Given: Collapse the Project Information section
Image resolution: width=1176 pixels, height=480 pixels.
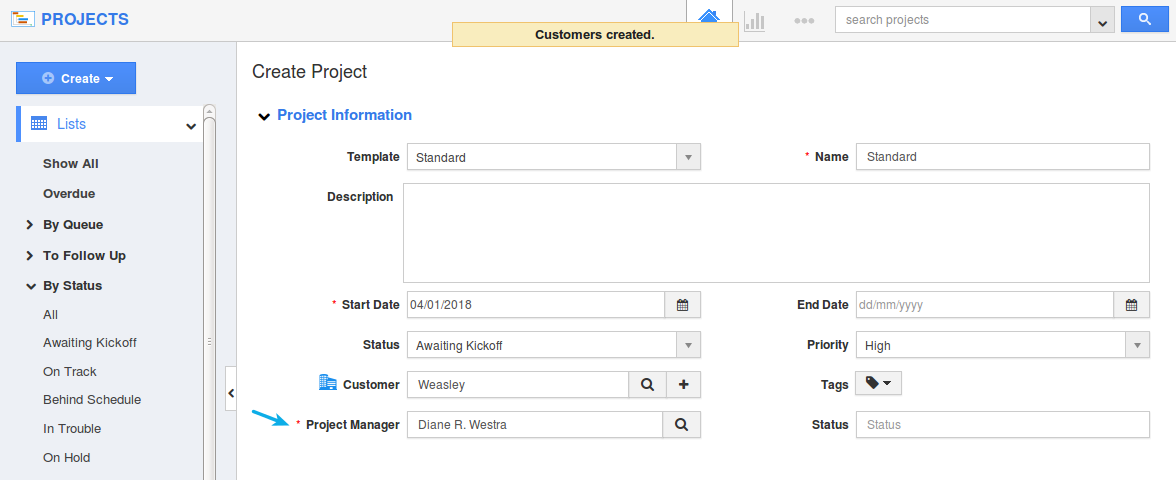Looking at the screenshot, I should (264, 116).
